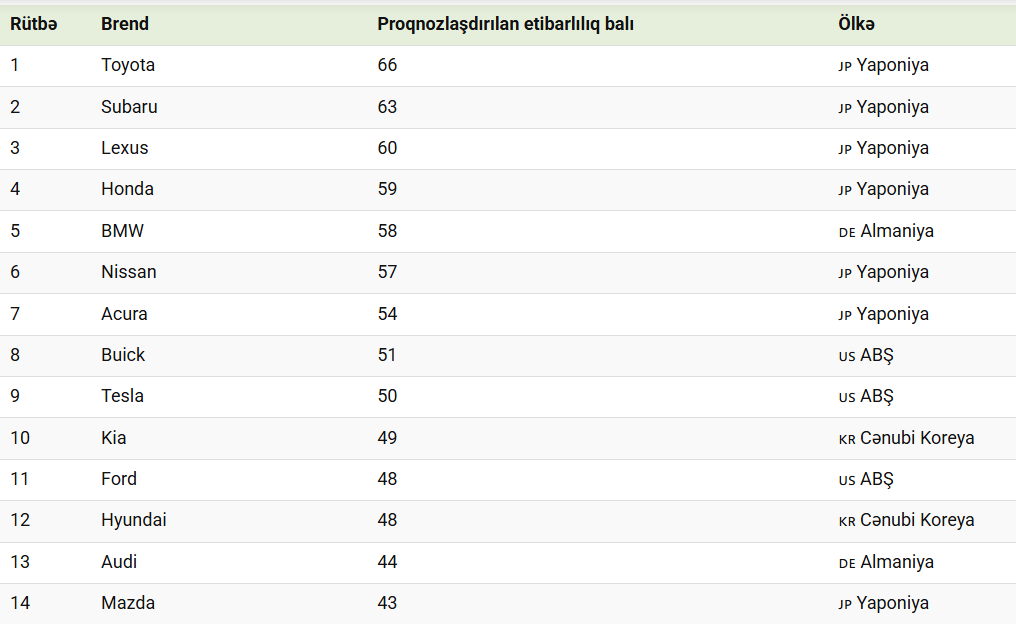Click Acura's reliability score 54
This screenshot has width=1016, height=636.
click(x=387, y=313)
